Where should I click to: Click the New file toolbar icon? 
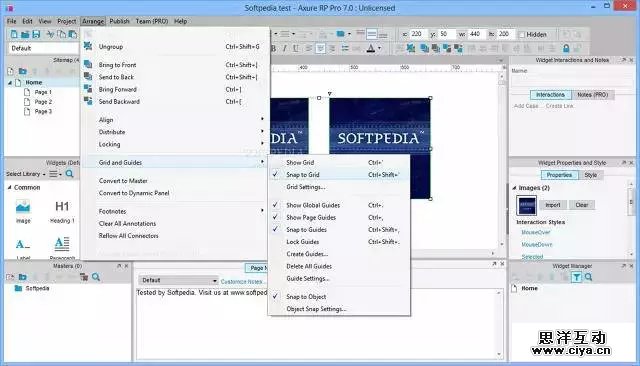pyautogui.click(x=14, y=34)
